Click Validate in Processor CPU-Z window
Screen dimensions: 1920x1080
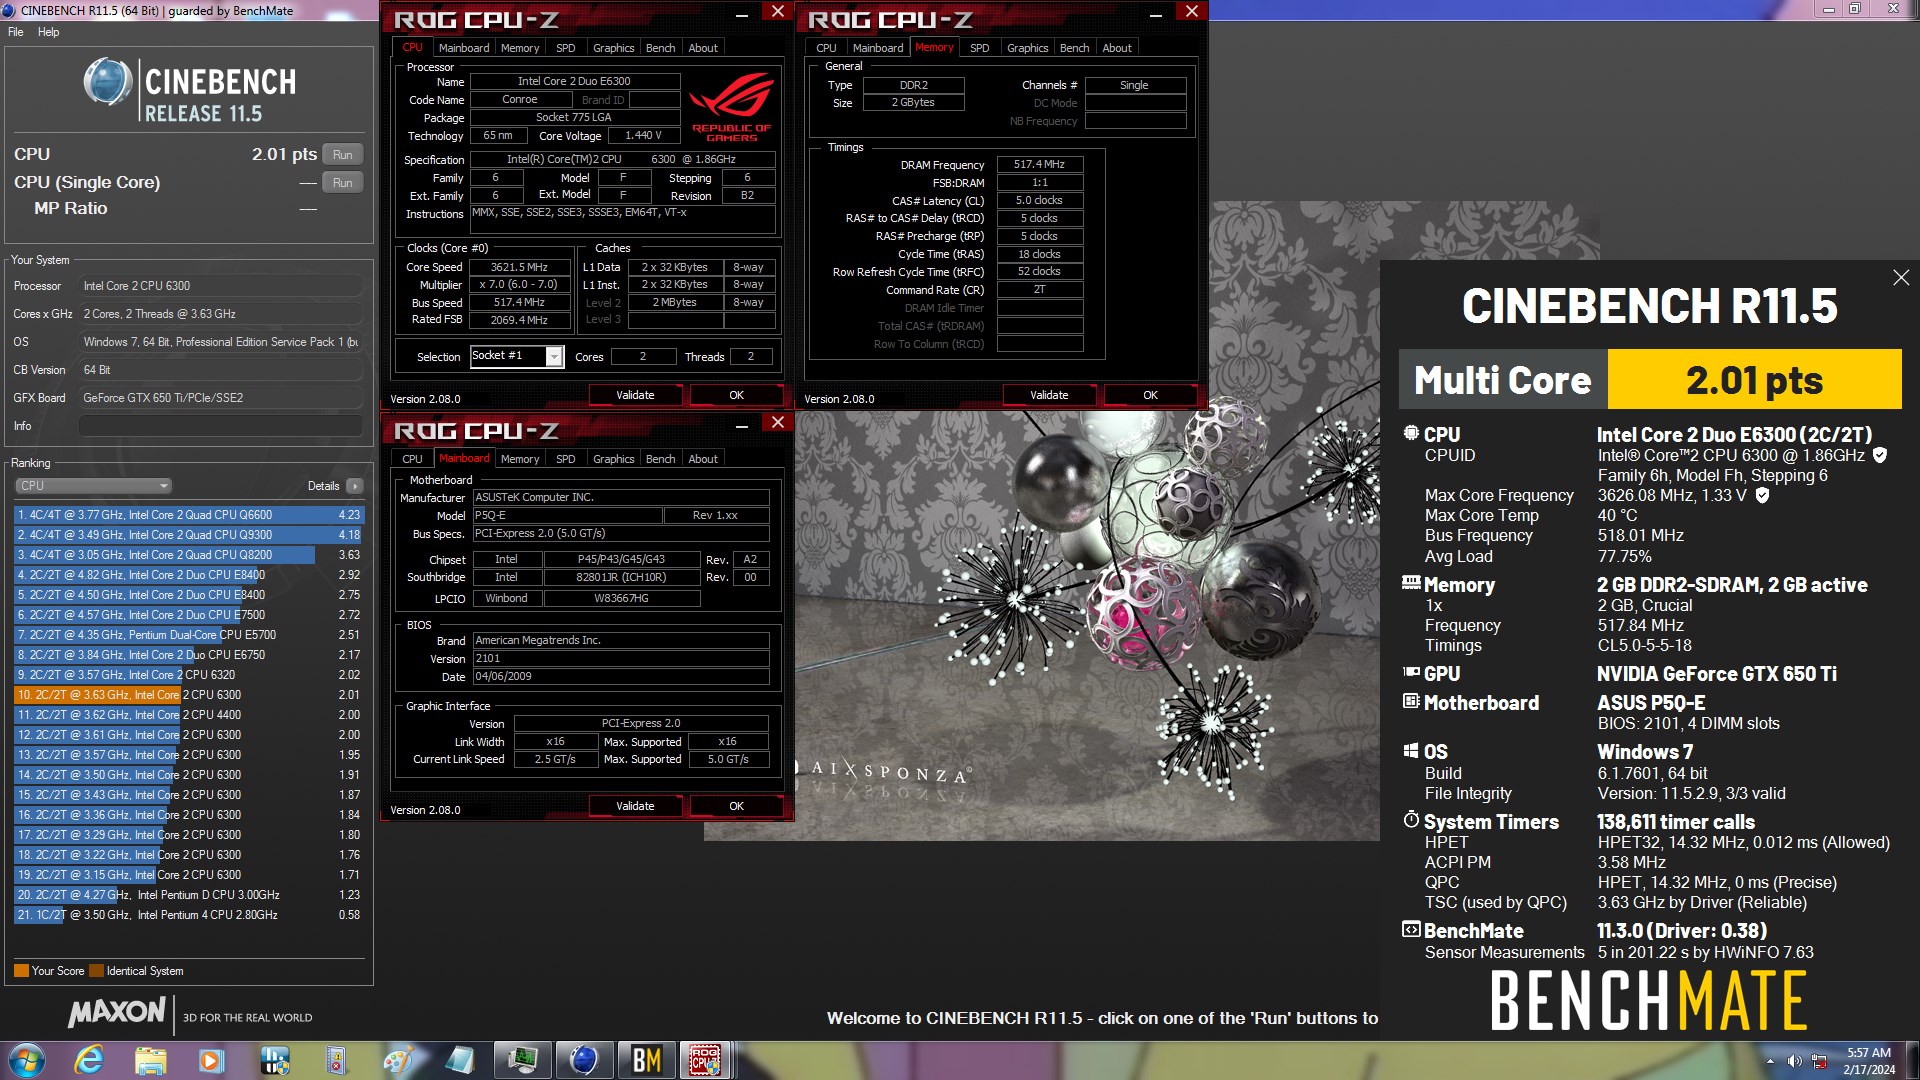pyautogui.click(x=635, y=395)
